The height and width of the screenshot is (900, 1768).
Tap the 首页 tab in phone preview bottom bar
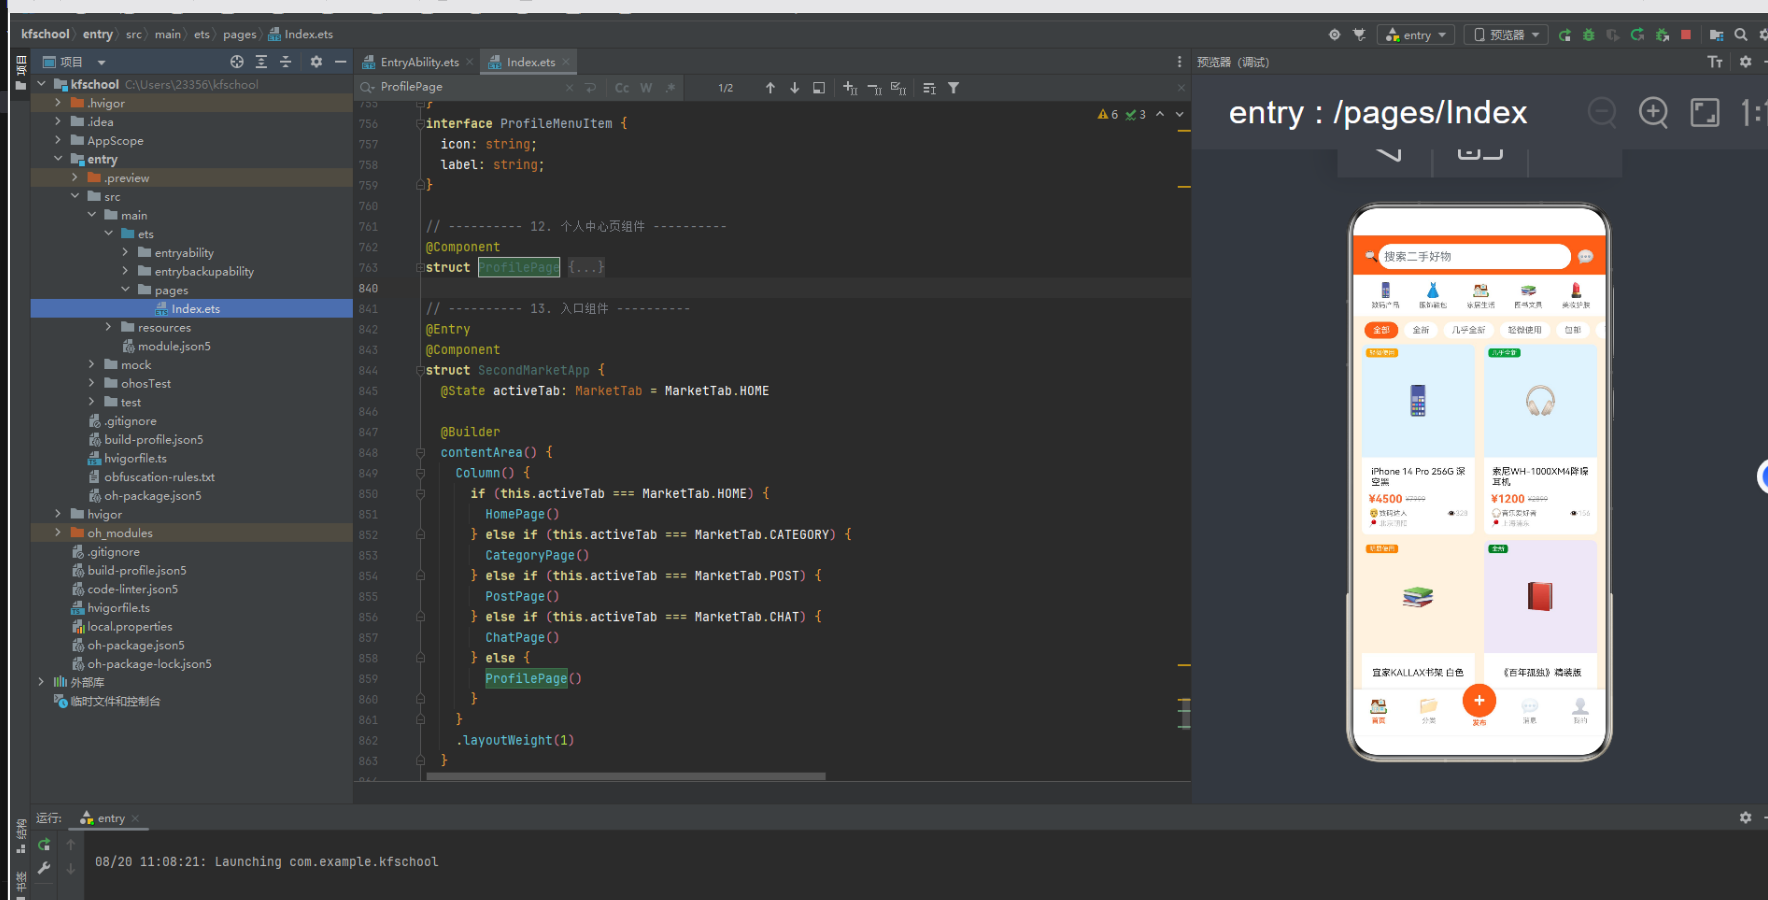coord(1378,711)
